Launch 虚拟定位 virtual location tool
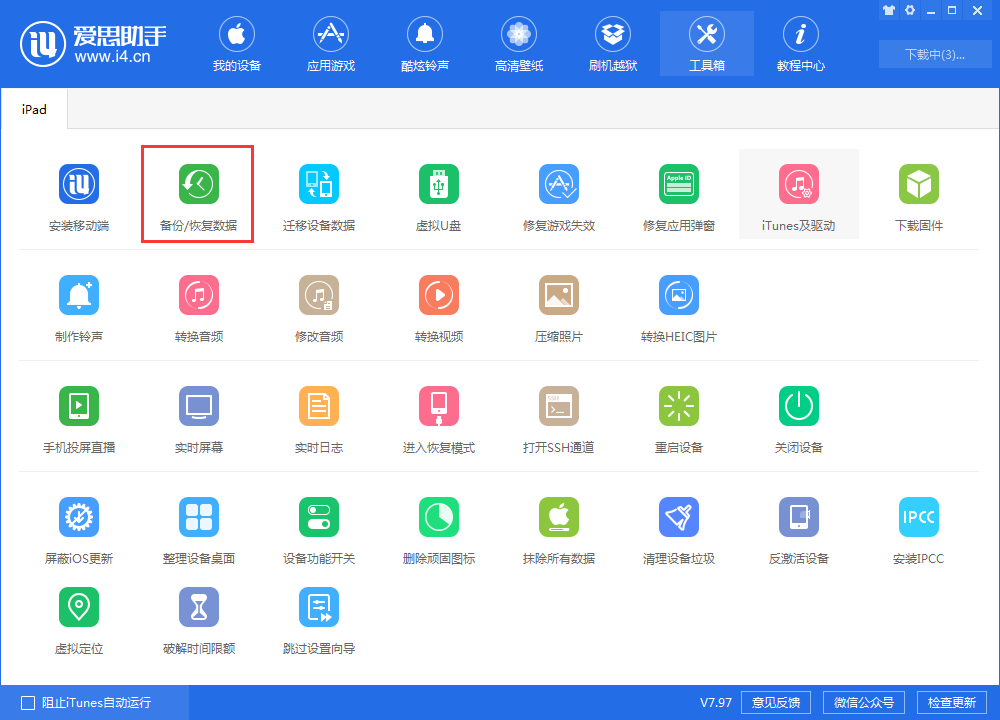The width and height of the screenshot is (1000, 720). point(78,617)
